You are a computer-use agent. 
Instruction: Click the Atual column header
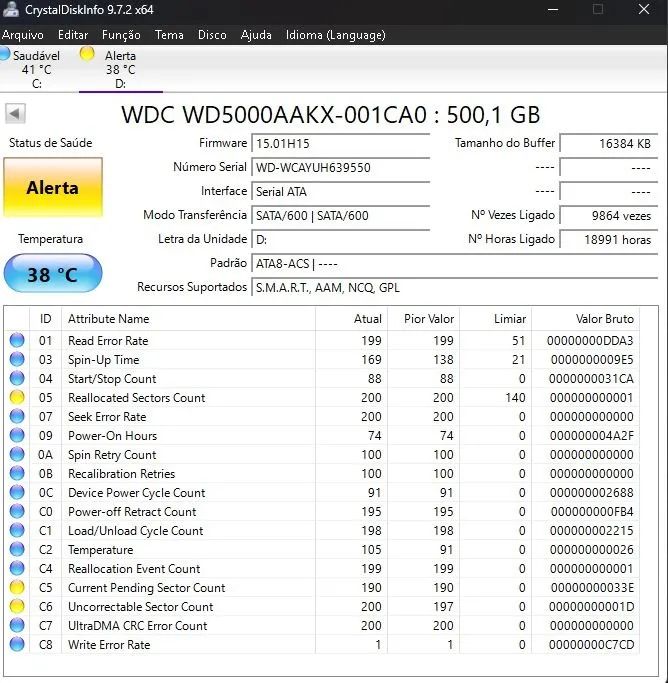[351, 319]
